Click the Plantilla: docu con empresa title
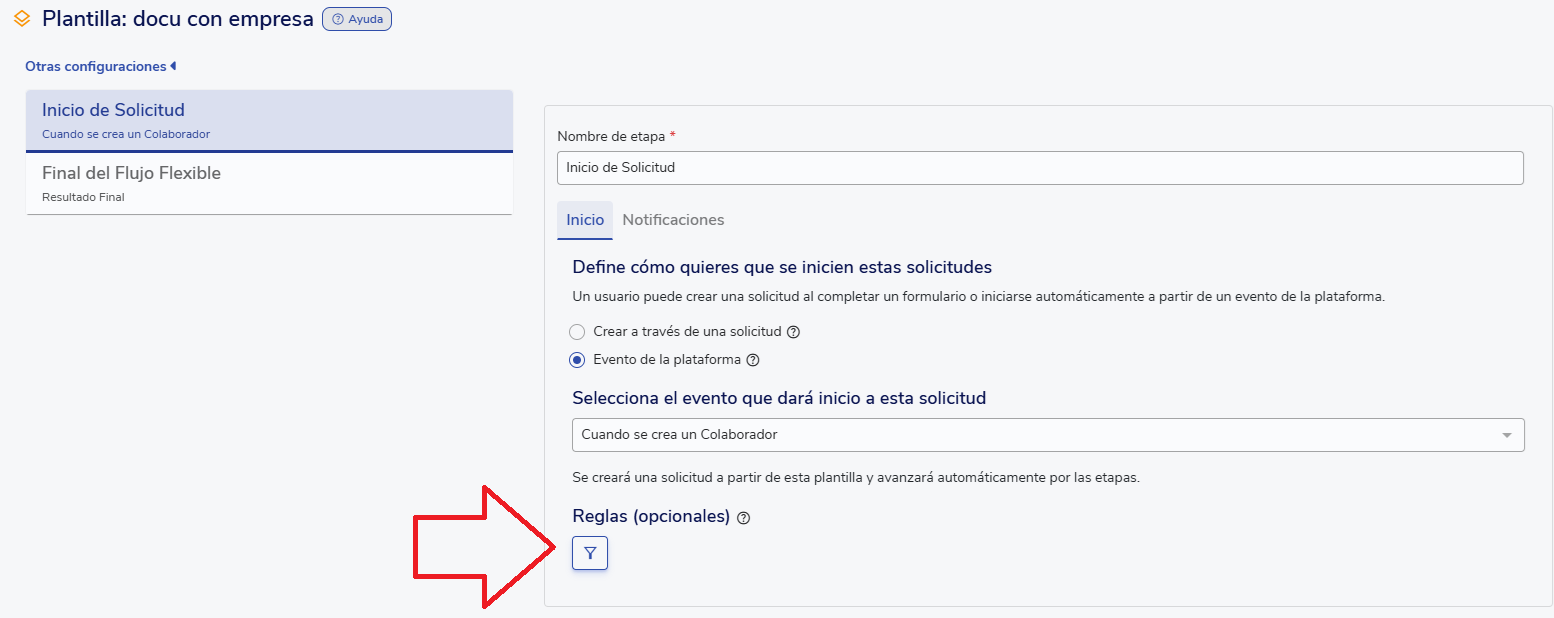The width and height of the screenshot is (1554, 618). tap(177, 19)
